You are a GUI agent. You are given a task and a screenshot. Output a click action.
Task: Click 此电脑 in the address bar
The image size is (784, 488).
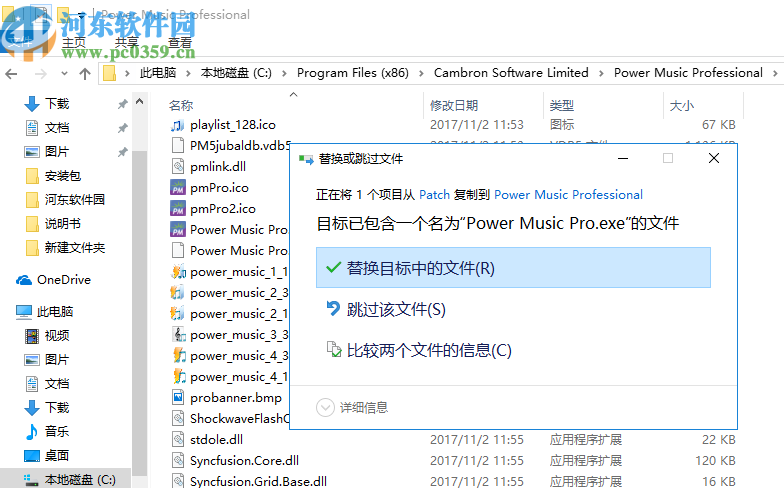(x=158, y=73)
